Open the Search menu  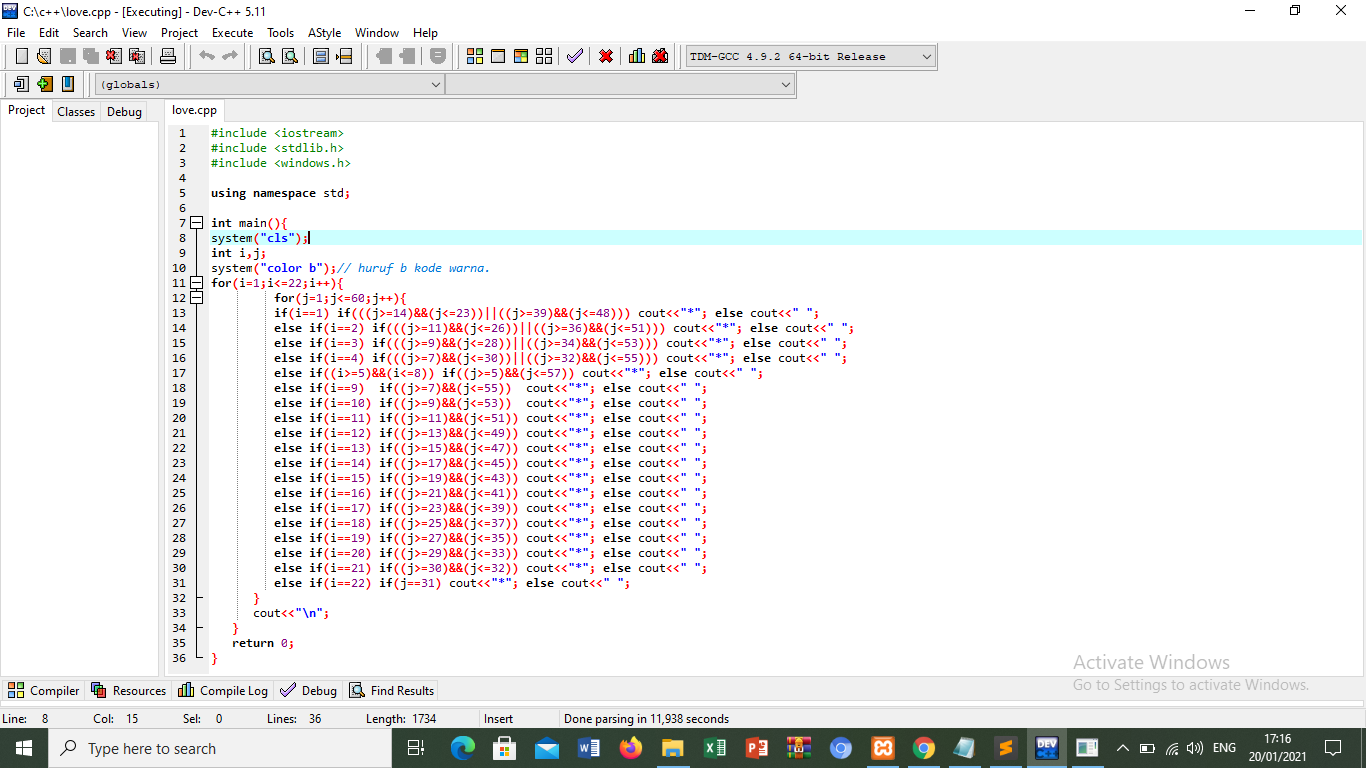(x=90, y=32)
